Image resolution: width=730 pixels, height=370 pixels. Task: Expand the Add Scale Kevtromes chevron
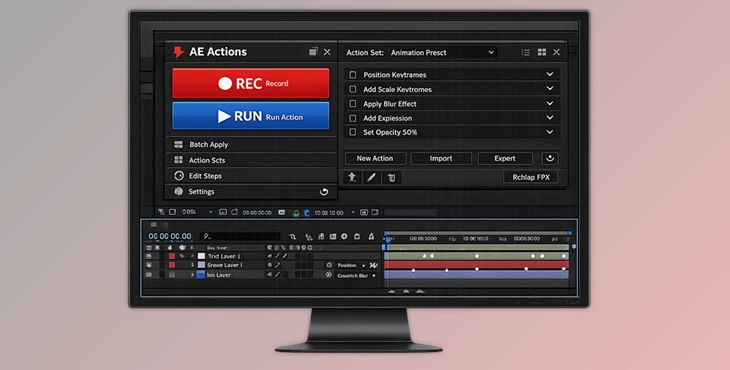pyautogui.click(x=550, y=88)
